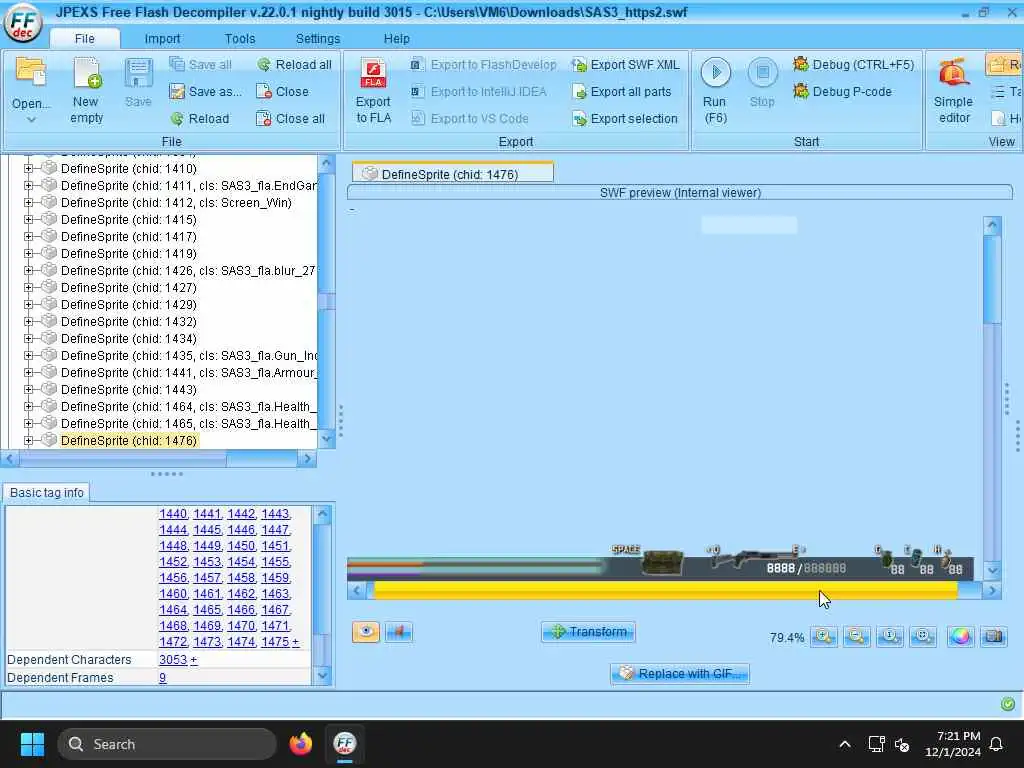The image size is (1024, 768).
Task: Expand DefineSprite (chid: 1434) node
Action: click(28, 338)
